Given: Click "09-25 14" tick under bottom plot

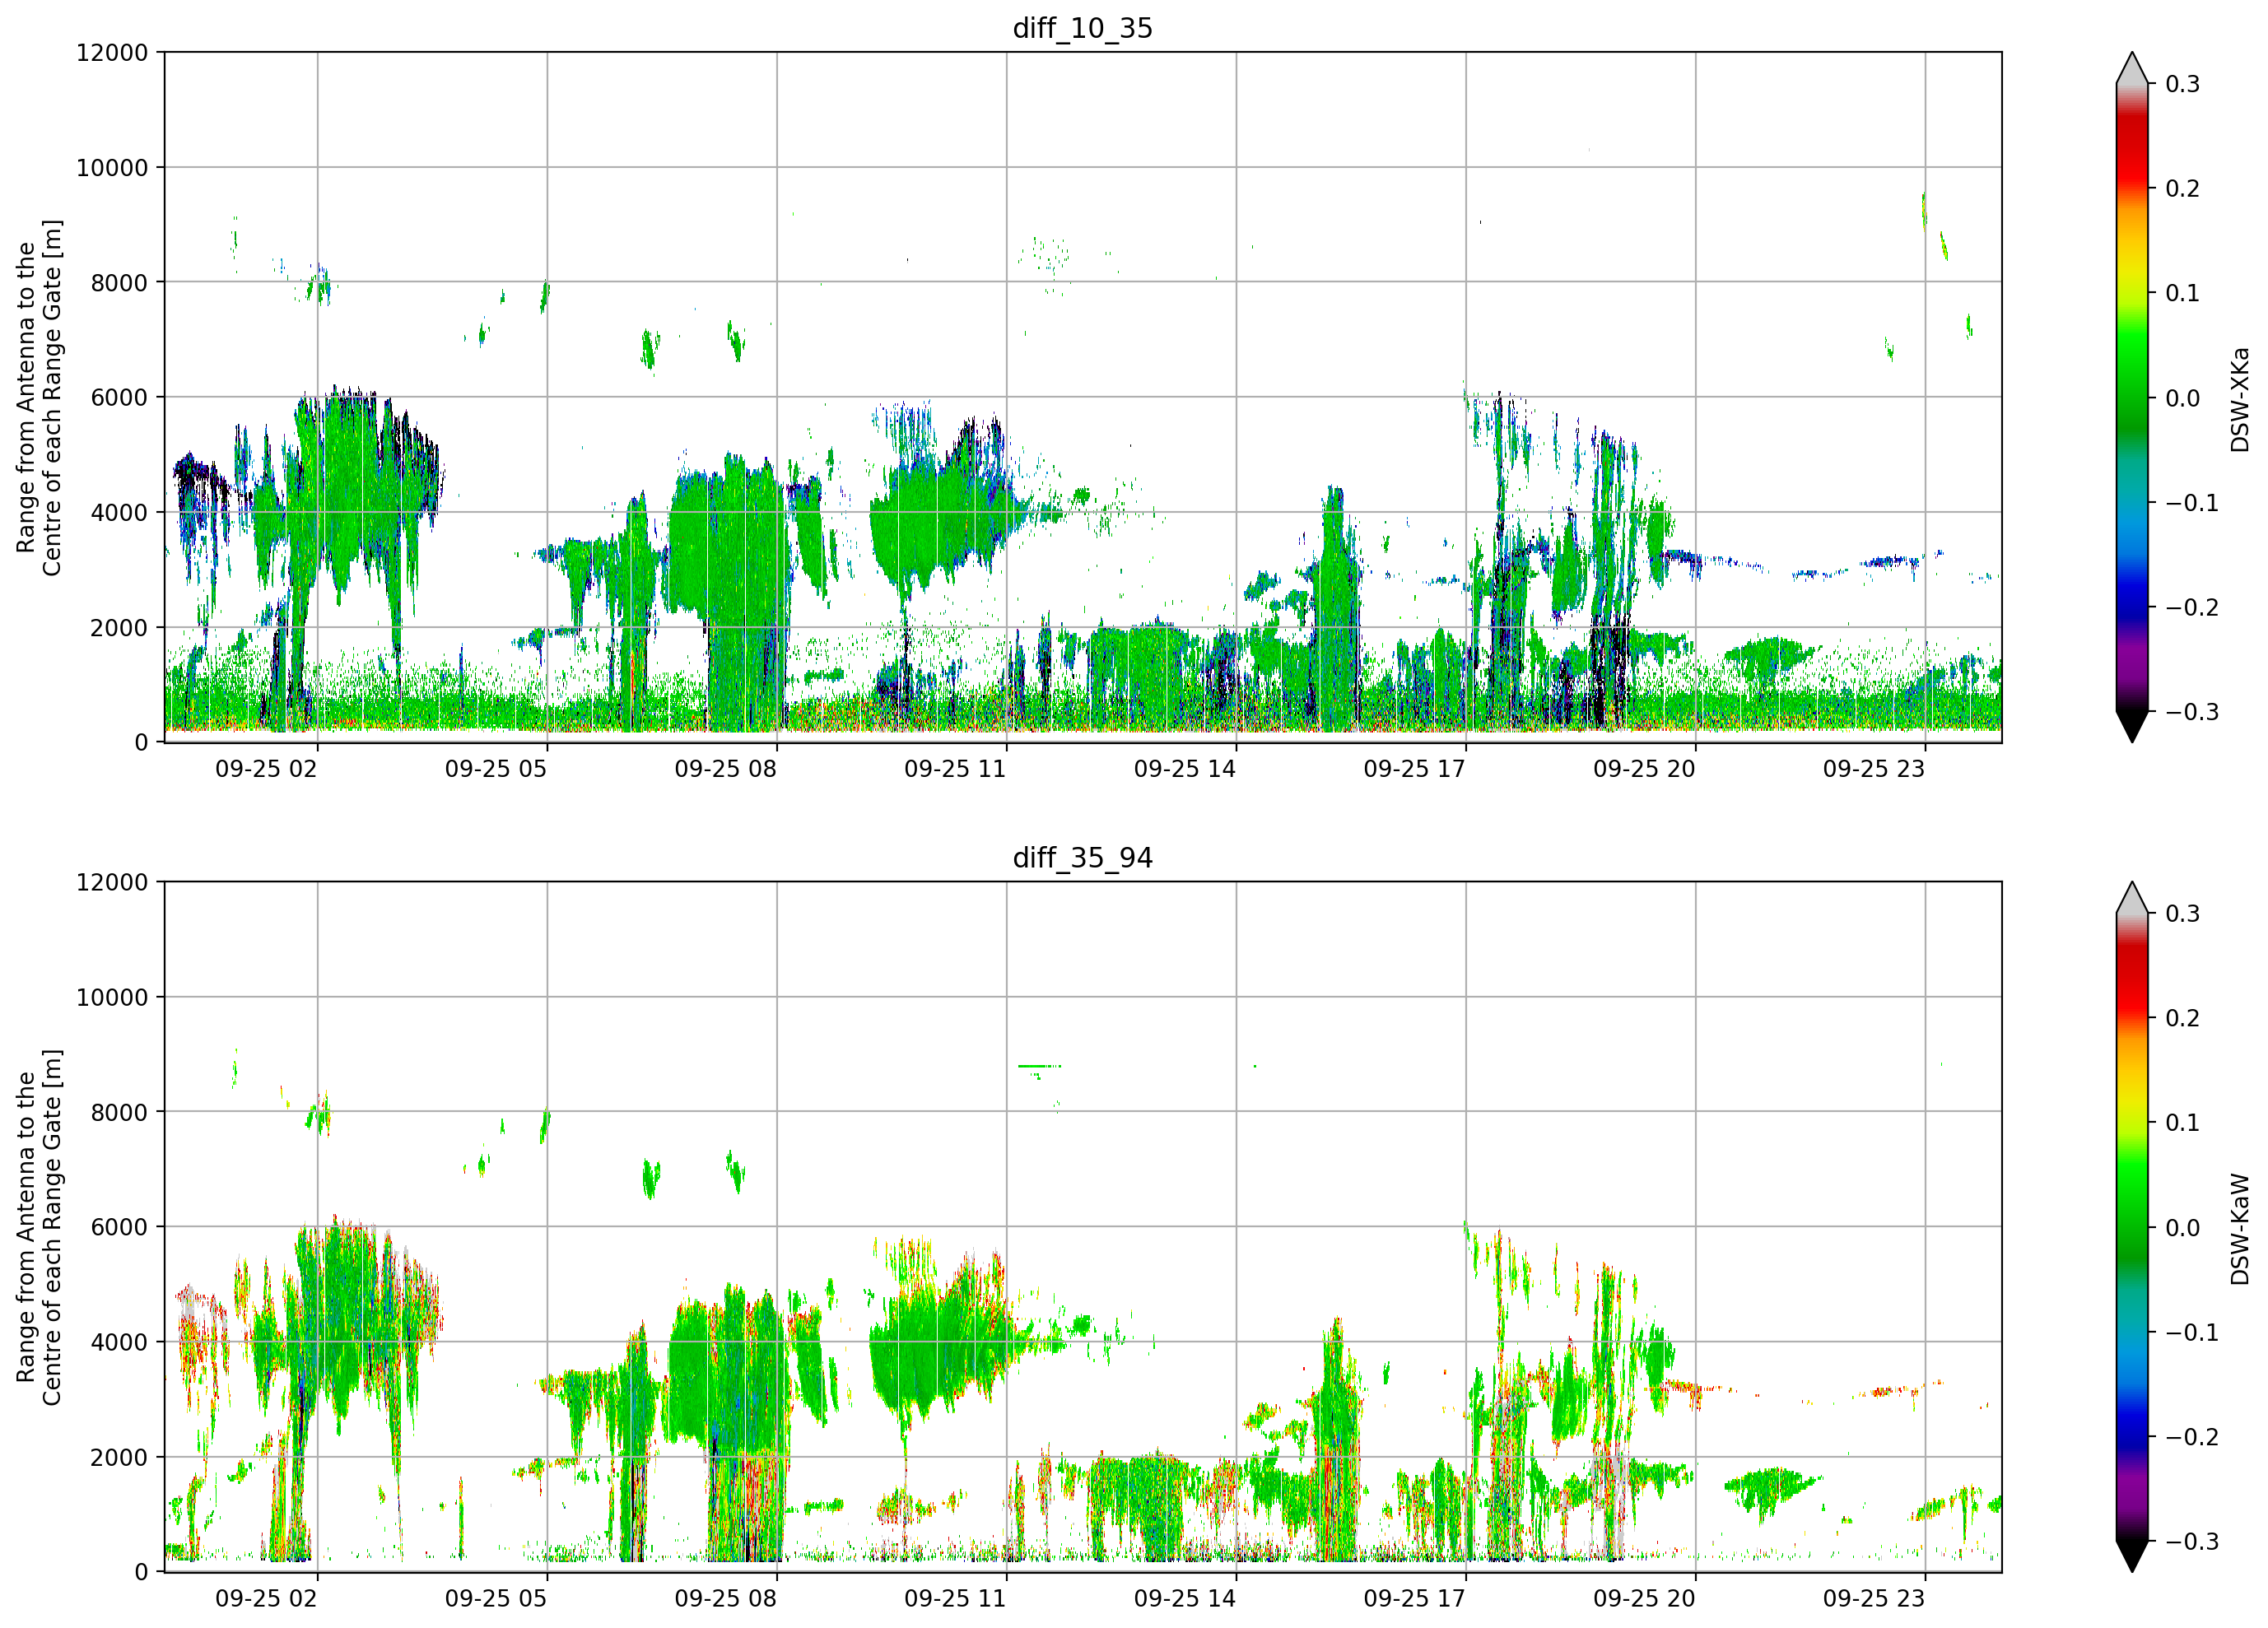Looking at the screenshot, I should click(x=1185, y=1599).
